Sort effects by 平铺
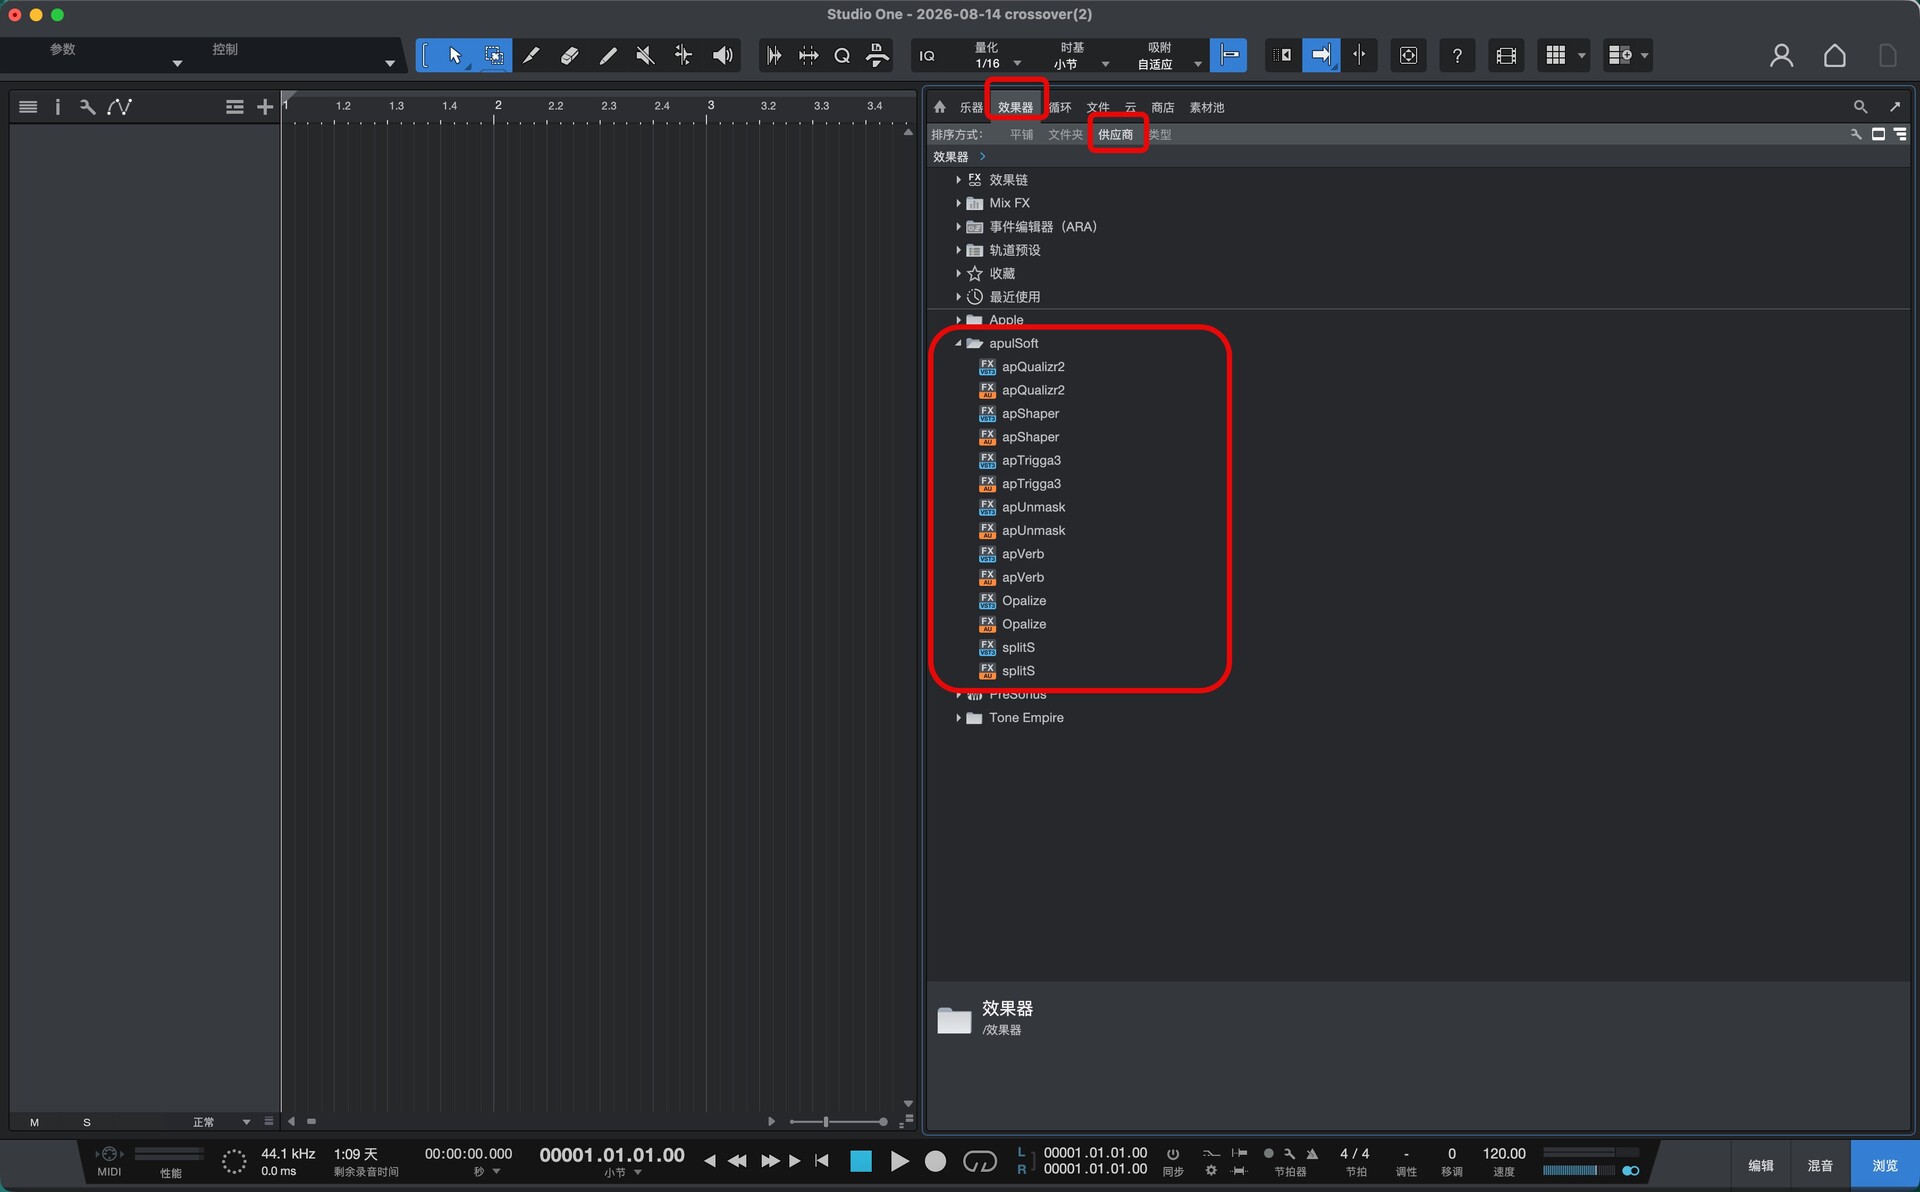Image resolution: width=1920 pixels, height=1192 pixels. pyautogui.click(x=1021, y=135)
